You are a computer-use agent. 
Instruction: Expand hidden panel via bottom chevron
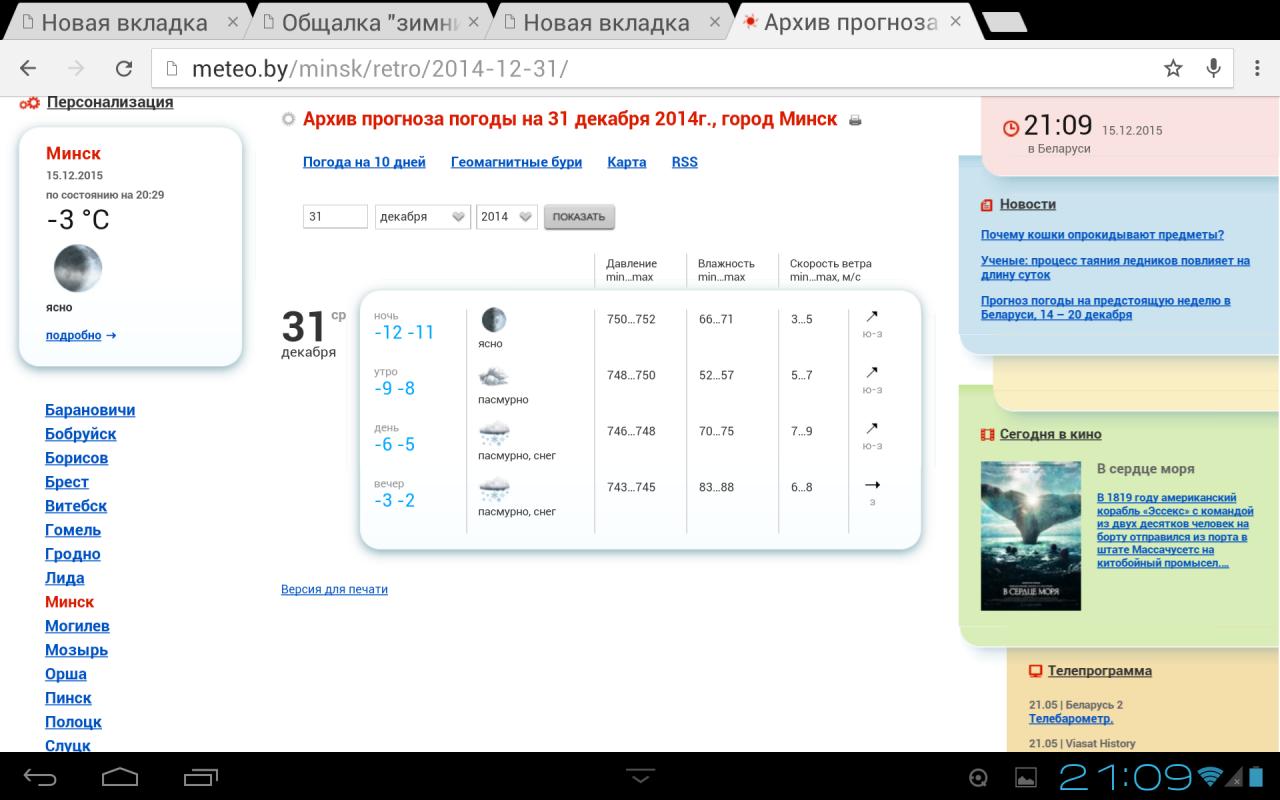click(x=640, y=776)
